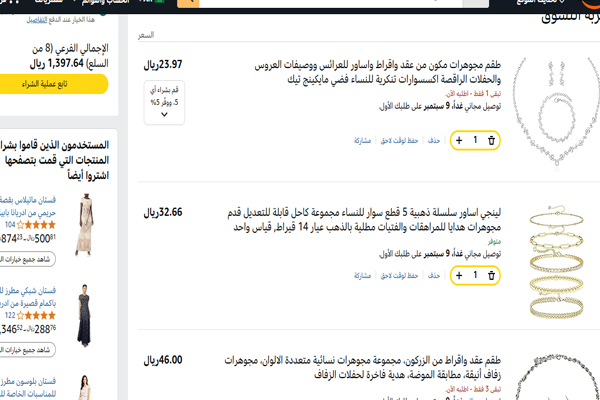600x400 pixels.
Task: Open the 'فستان ماتيلاس' recommended dress link
Action: (28, 206)
